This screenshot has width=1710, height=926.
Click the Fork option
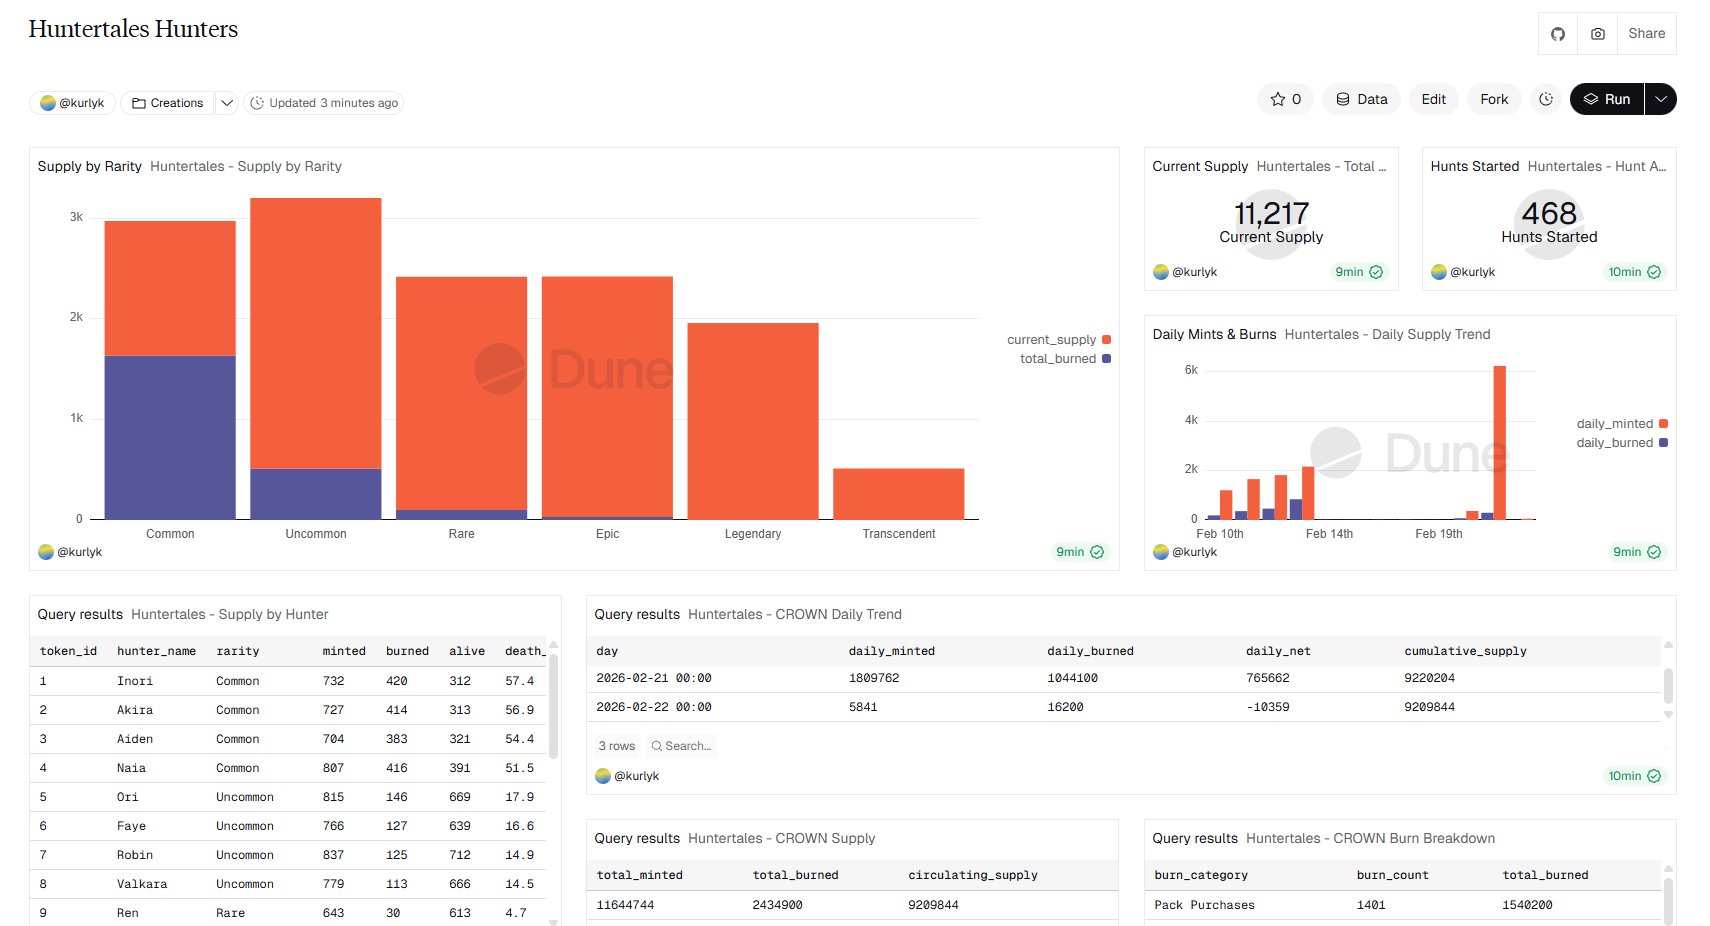(x=1494, y=99)
